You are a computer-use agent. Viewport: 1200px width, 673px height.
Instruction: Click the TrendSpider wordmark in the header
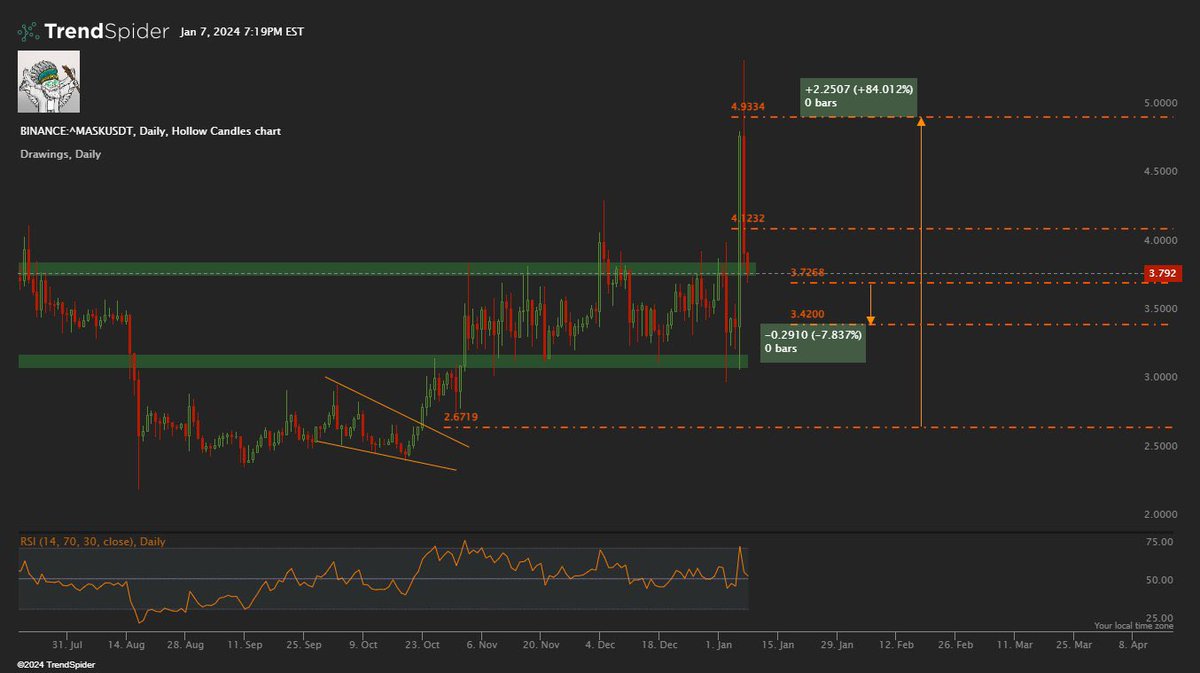click(107, 31)
